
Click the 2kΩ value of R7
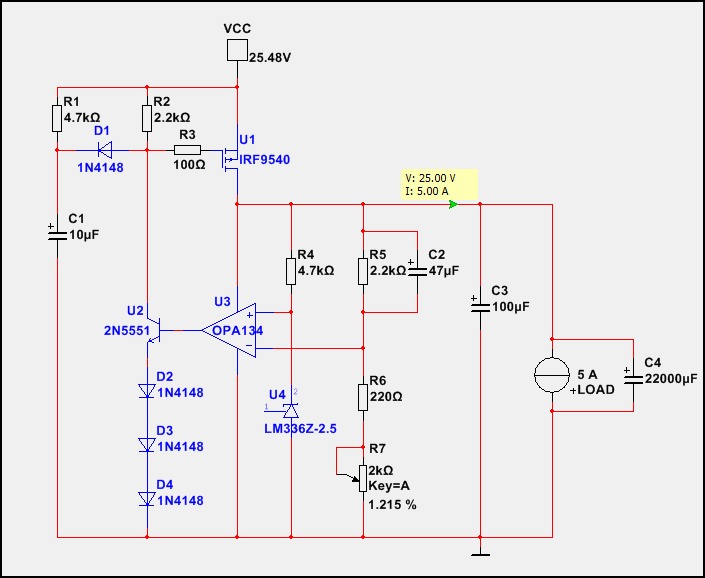(381, 471)
